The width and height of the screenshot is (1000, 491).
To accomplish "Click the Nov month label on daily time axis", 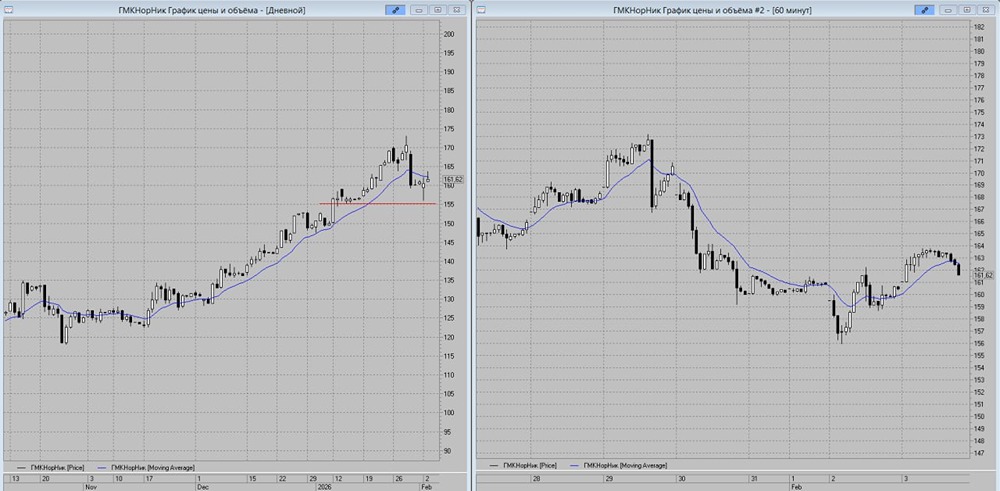I will pyautogui.click(x=90, y=485).
